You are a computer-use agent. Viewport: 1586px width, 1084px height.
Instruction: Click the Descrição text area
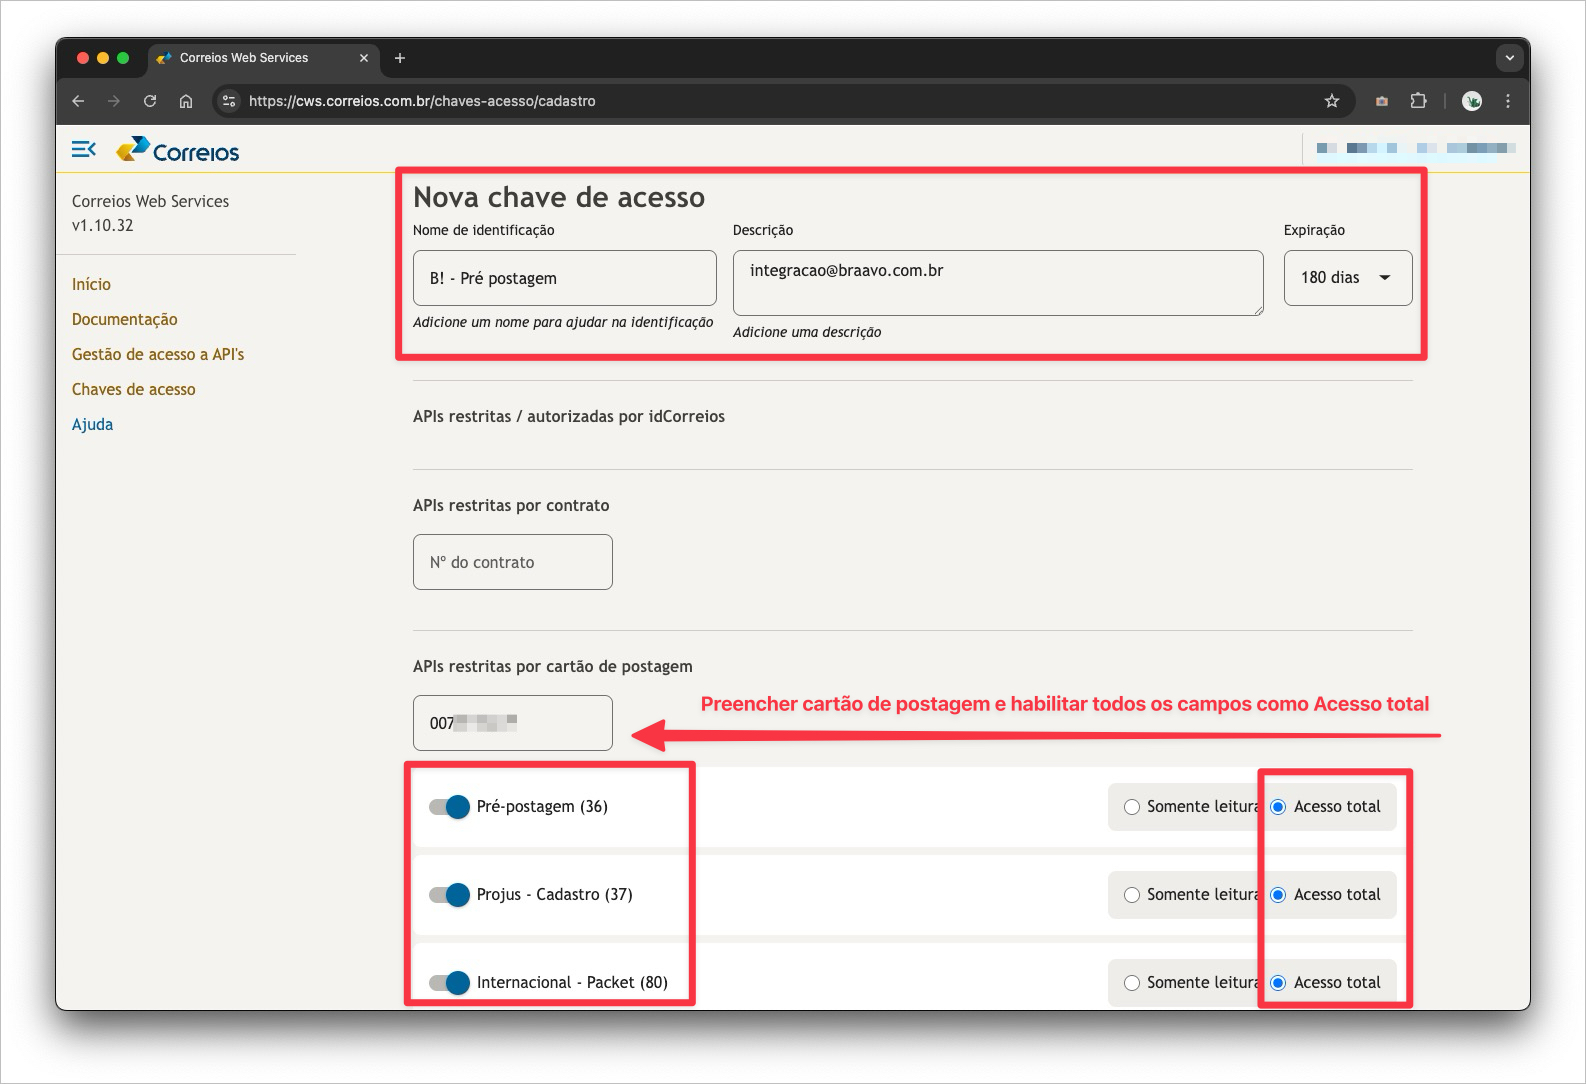click(998, 283)
